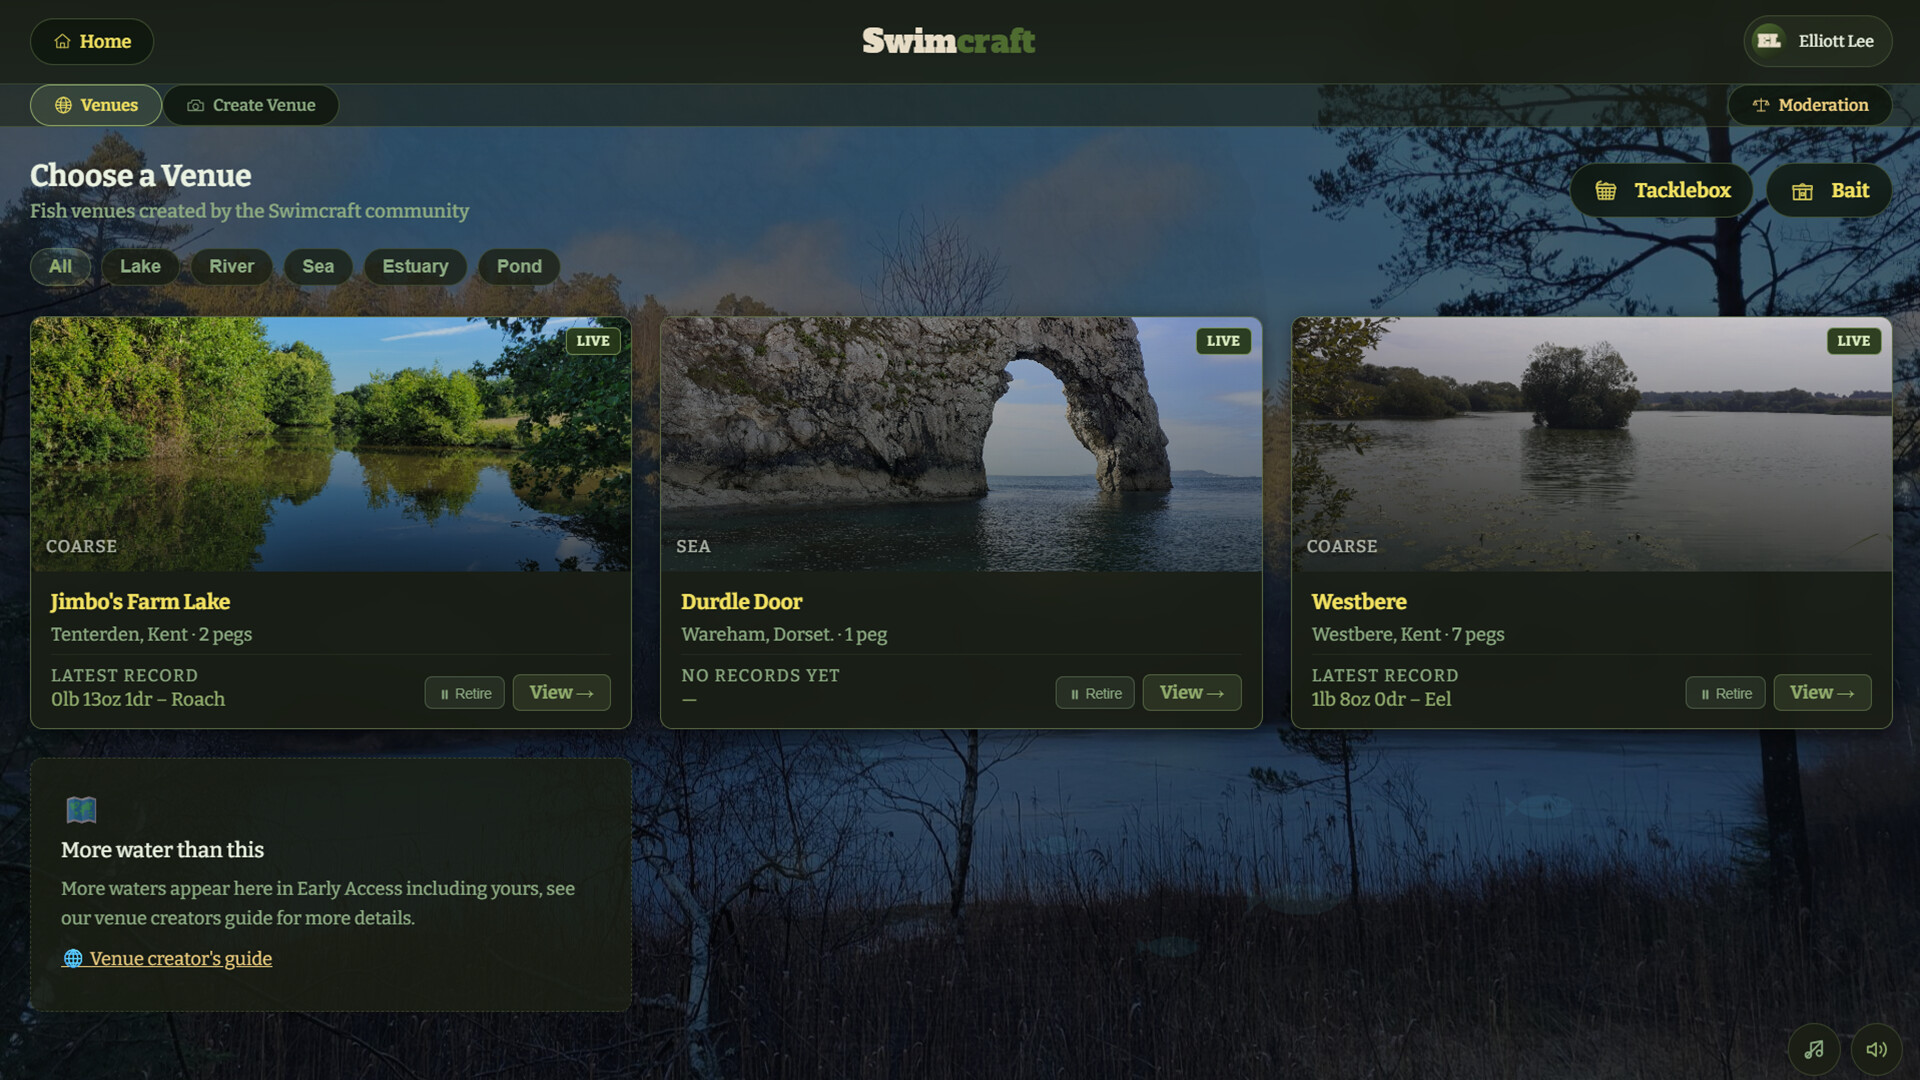Viewport: 1920px width, 1080px height.
Task: Click the Swimcraft logo
Action: coord(948,41)
